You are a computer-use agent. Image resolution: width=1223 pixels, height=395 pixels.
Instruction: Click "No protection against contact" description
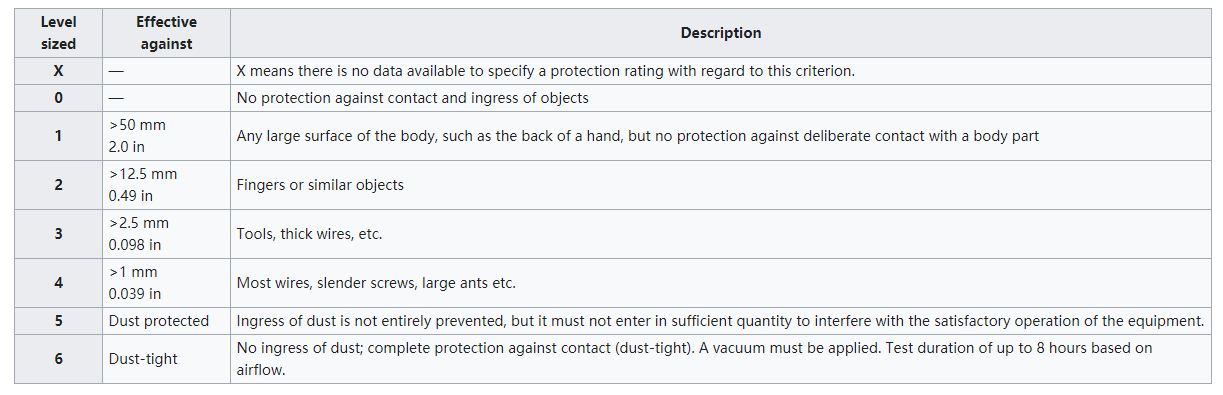click(x=413, y=98)
